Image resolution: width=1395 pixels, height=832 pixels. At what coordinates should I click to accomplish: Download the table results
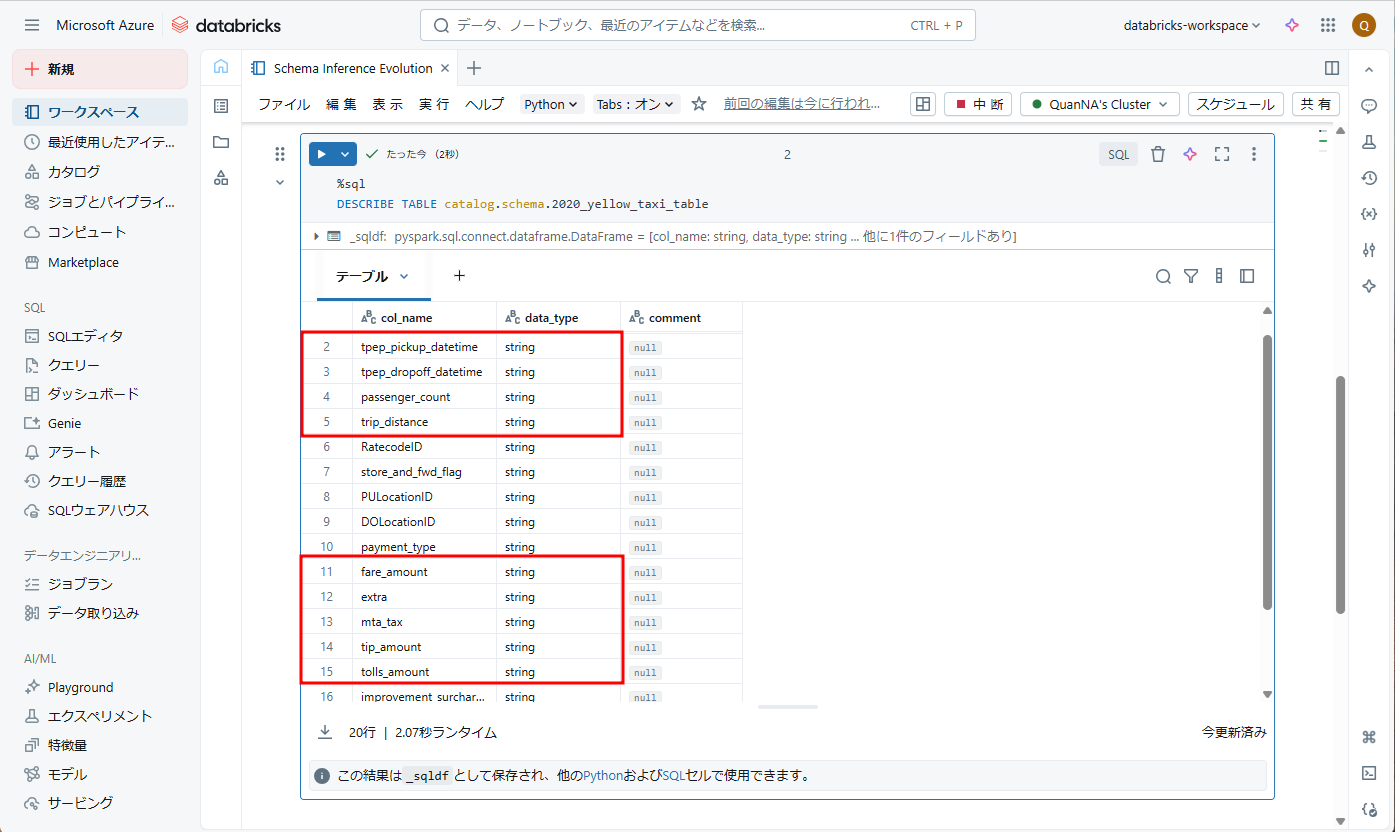coord(325,732)
